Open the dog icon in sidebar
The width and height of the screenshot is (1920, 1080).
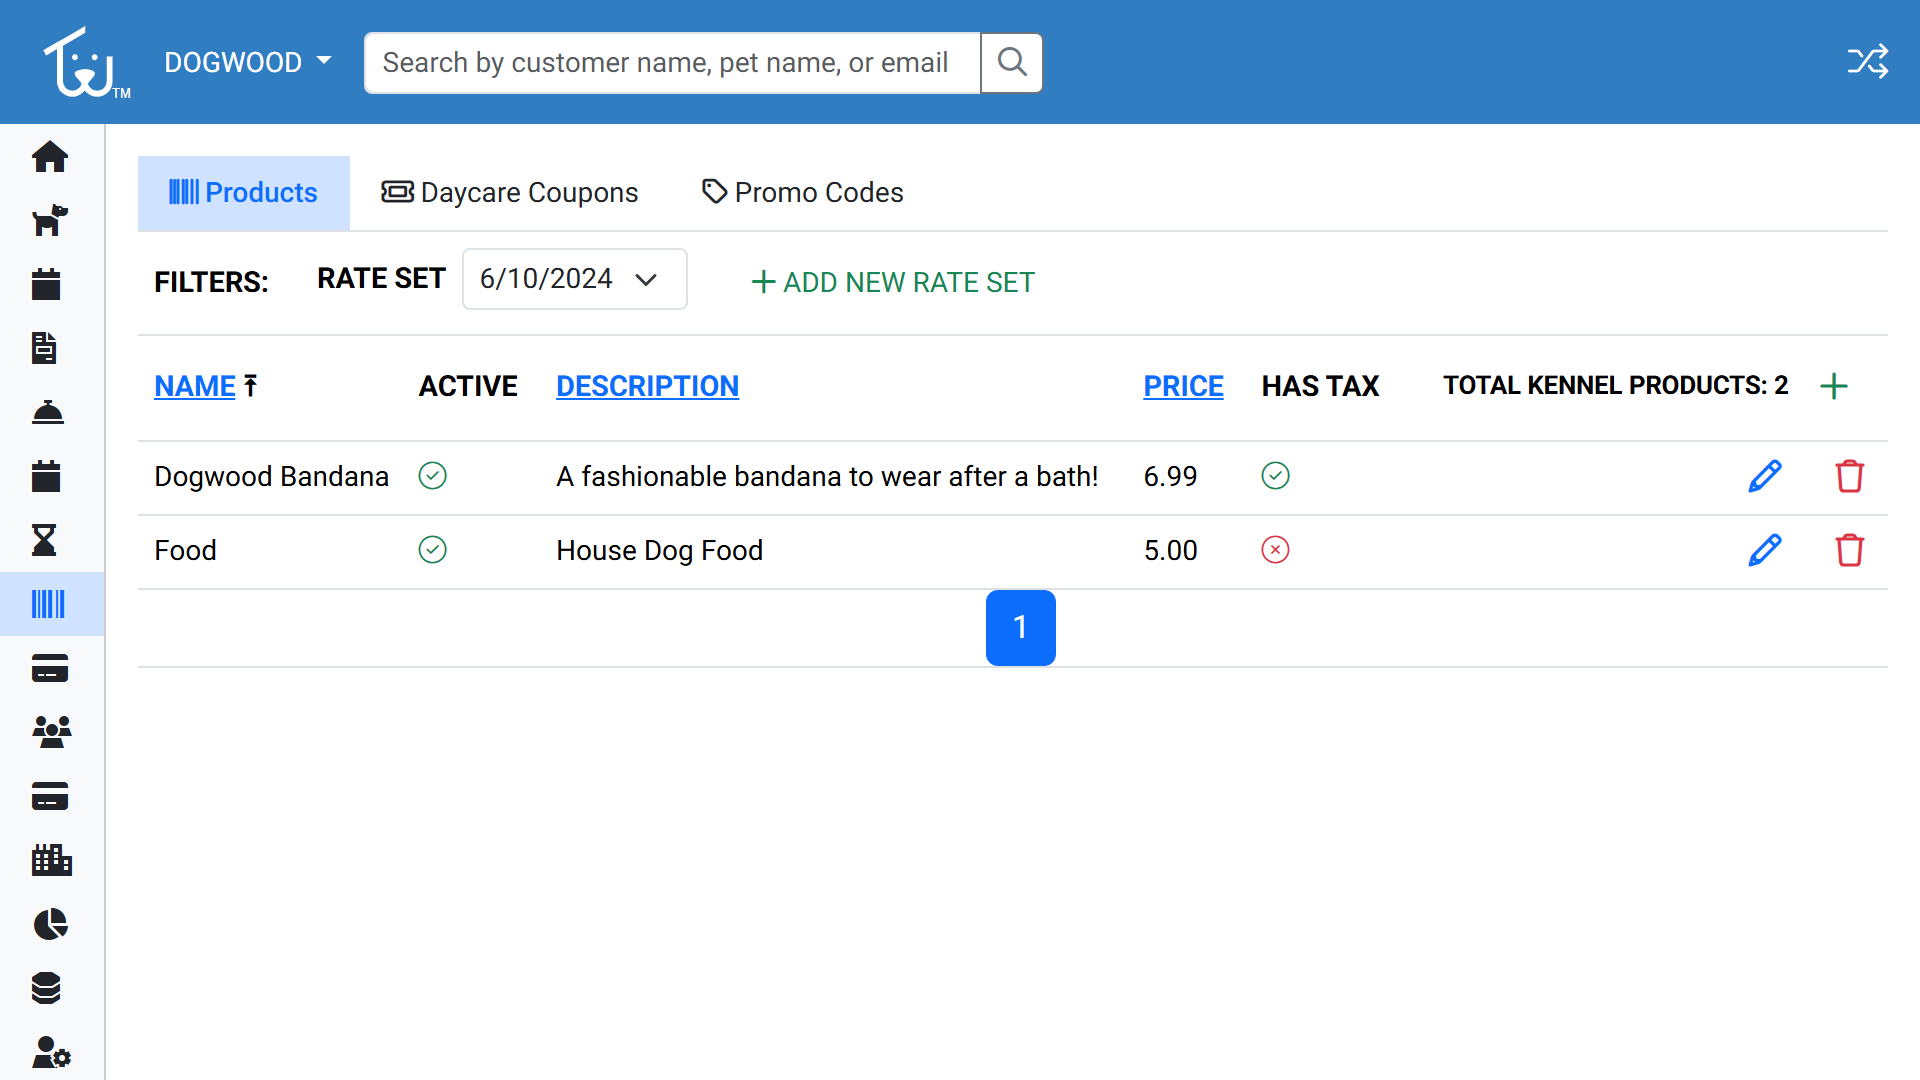coord(50,220)
